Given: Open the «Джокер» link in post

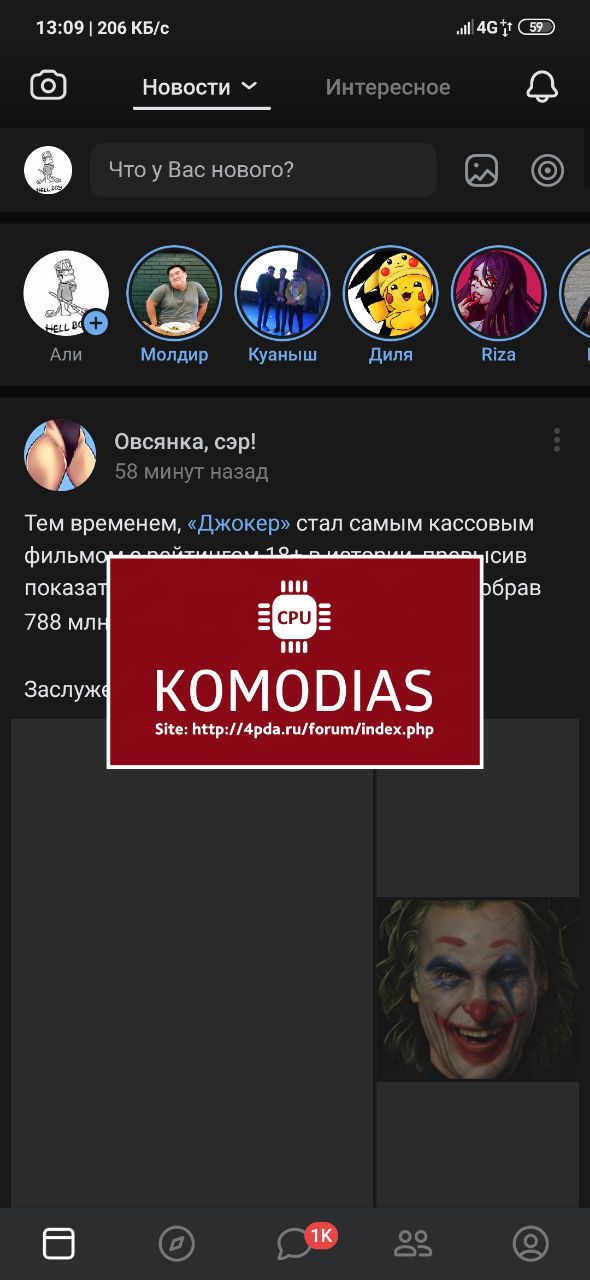Looking at the screenshot, I should [x=239, y=524].
